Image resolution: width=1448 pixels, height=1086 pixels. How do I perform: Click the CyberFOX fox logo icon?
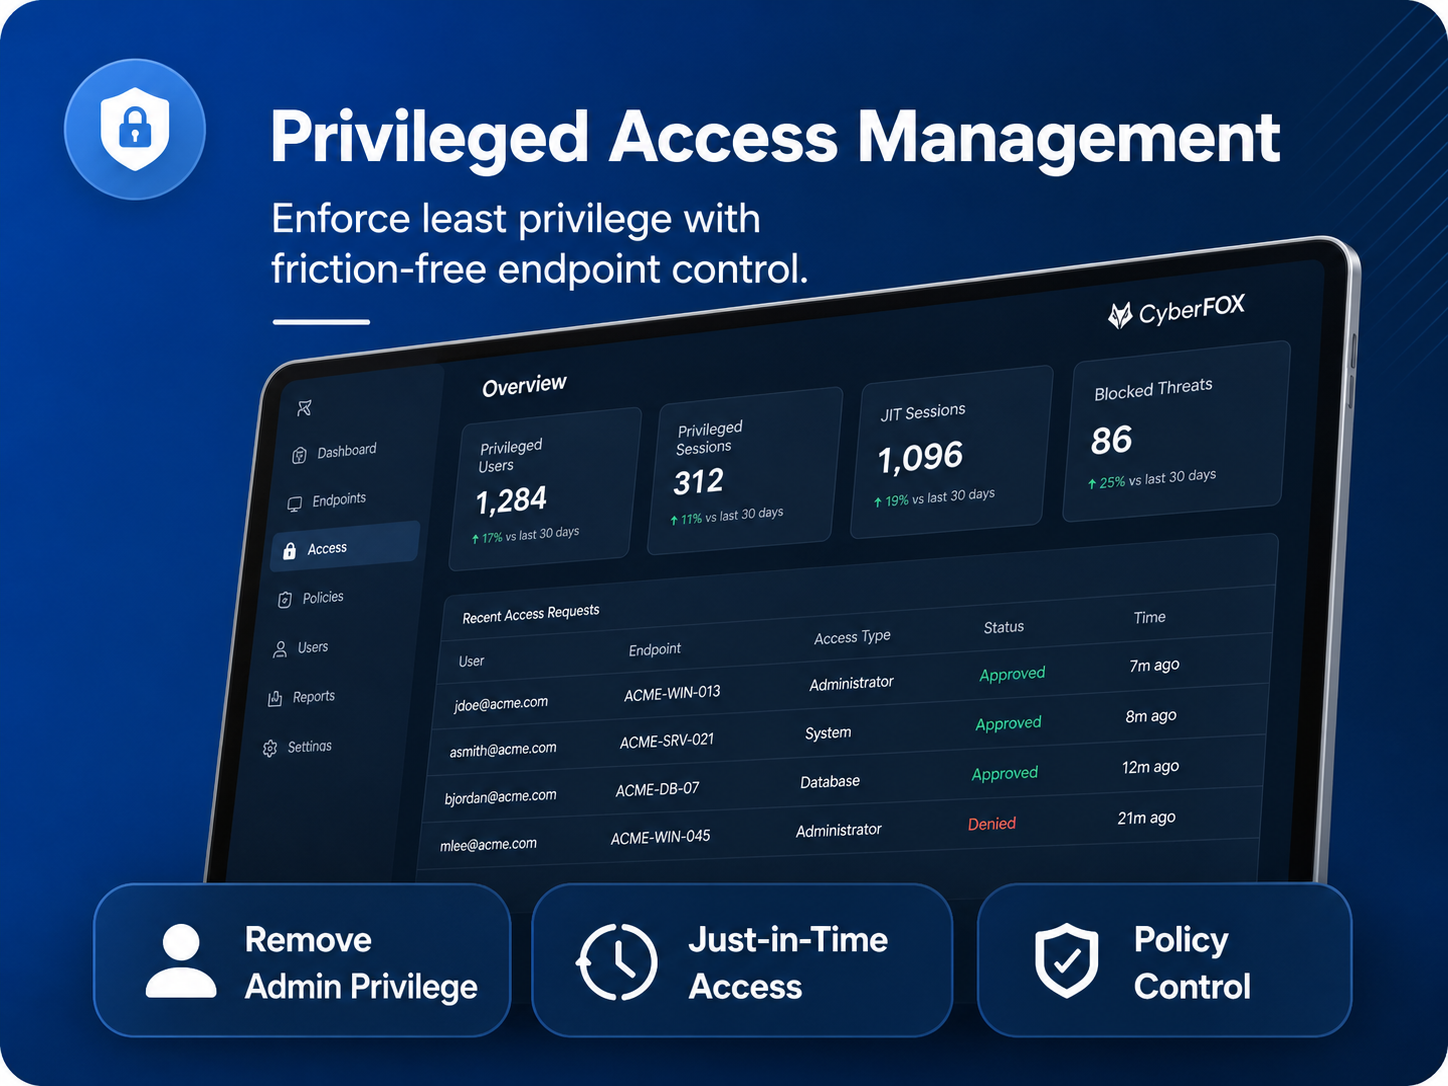point(1120,316)
